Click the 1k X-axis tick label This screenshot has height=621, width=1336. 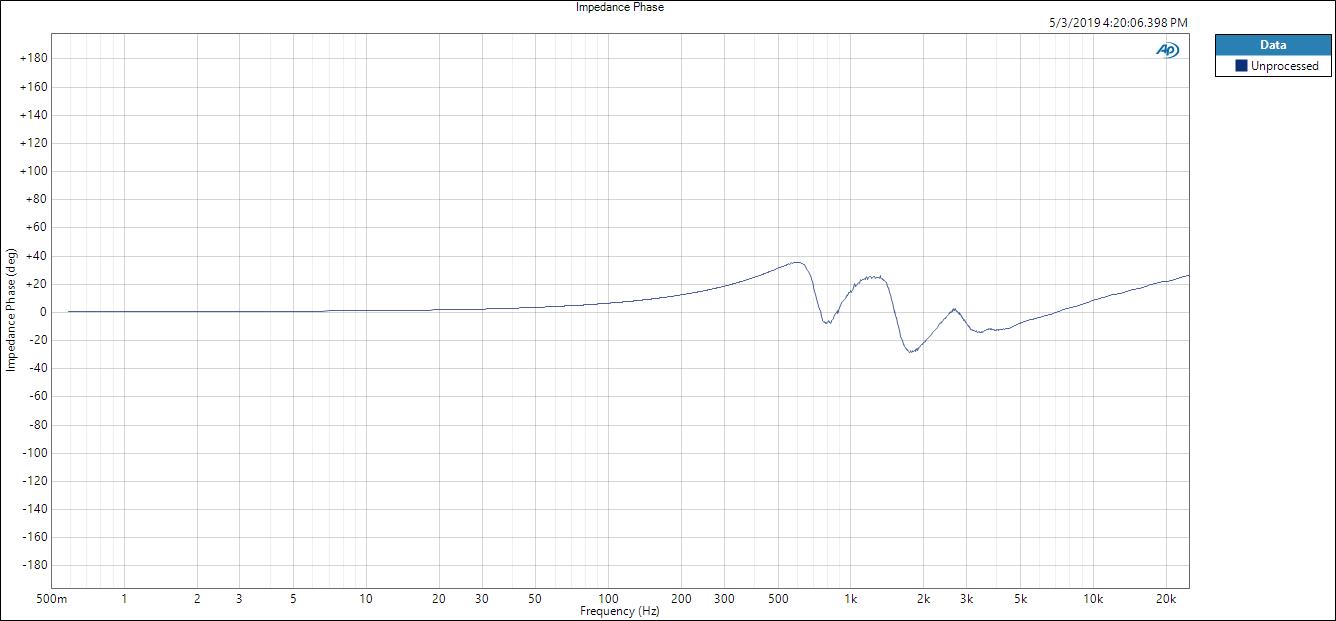850,599
